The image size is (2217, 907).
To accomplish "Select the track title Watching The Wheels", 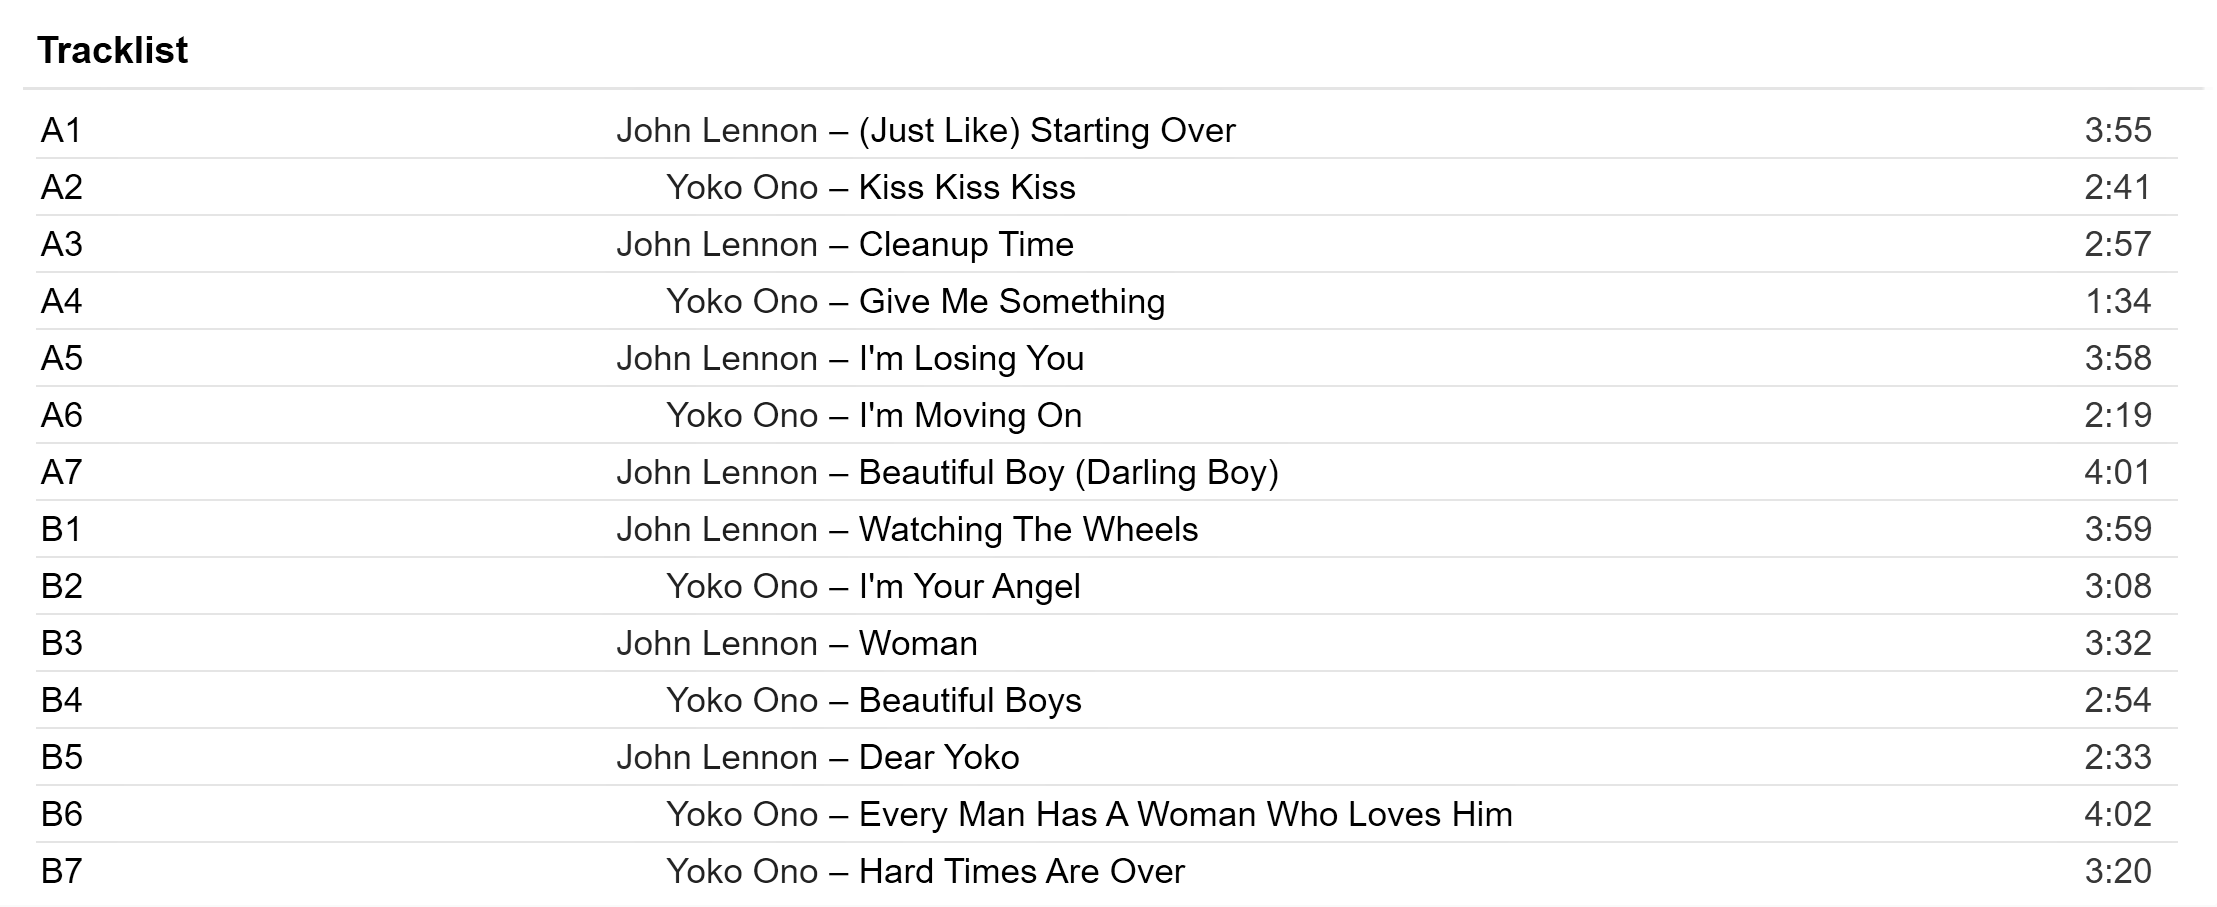I will click(x=1028, y=530).
